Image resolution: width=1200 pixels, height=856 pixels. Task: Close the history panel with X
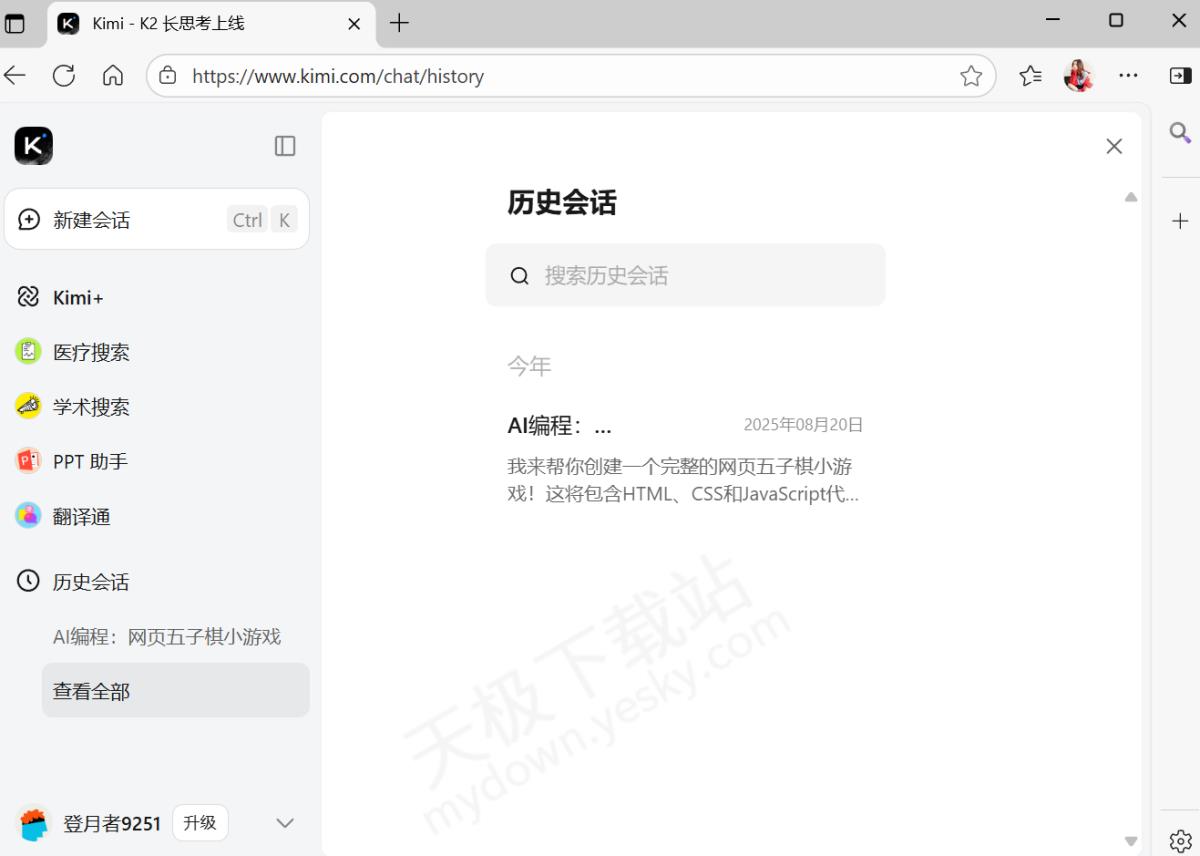point(1114,146)
